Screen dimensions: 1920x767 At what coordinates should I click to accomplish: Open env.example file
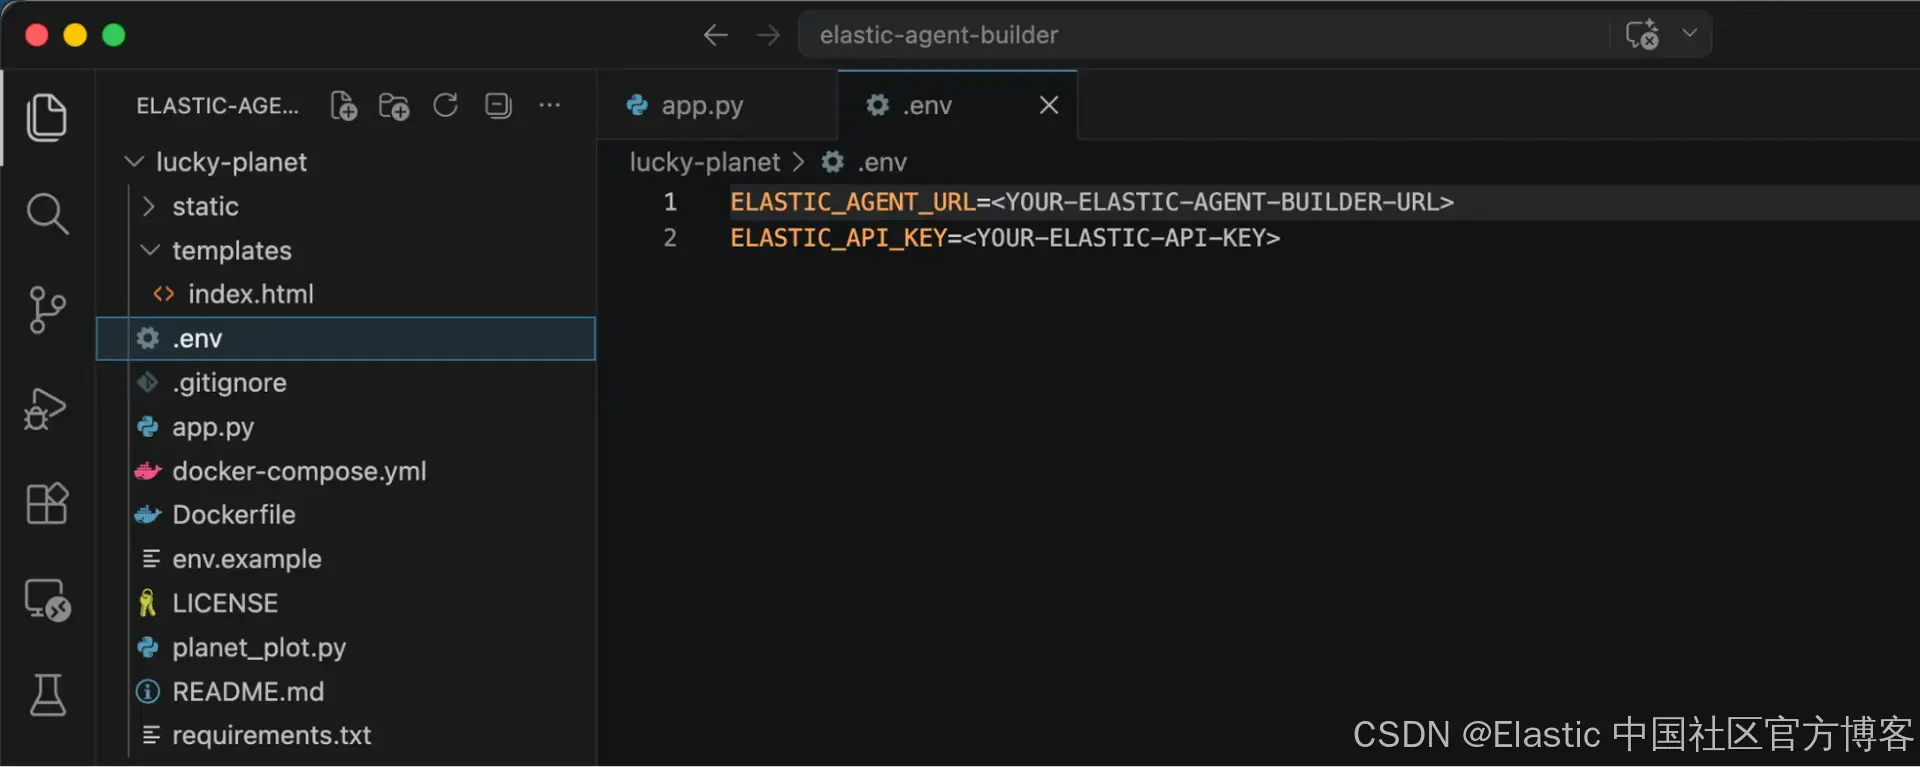point(346,559)
